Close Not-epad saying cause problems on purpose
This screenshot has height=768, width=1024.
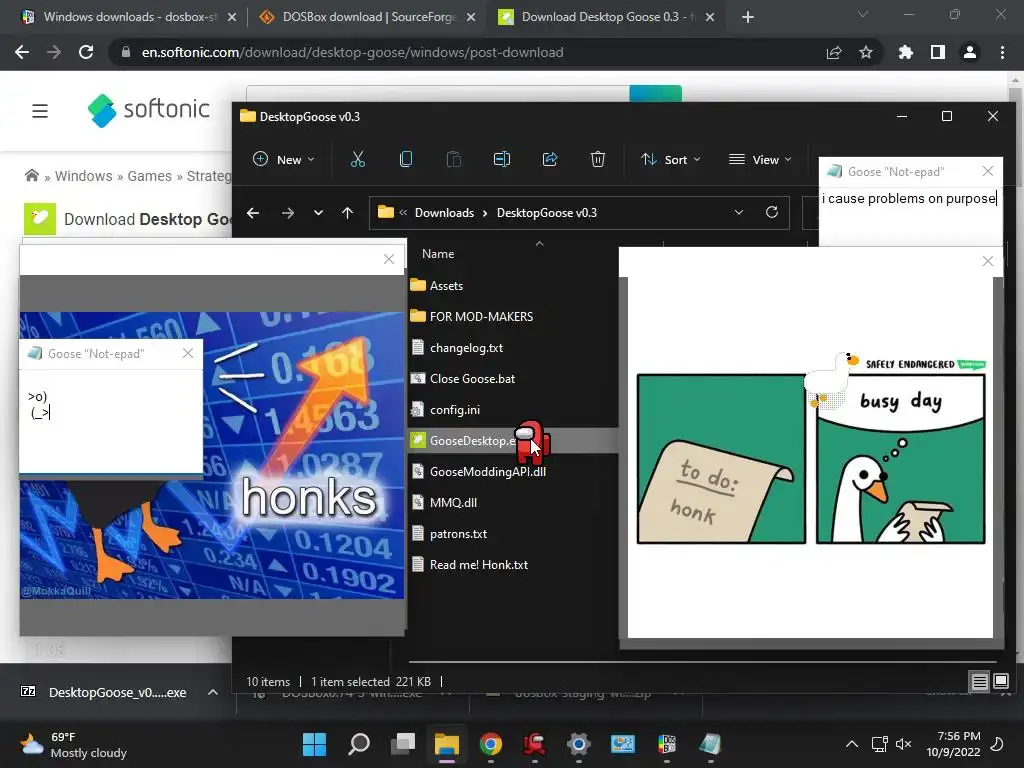(988, 171)
